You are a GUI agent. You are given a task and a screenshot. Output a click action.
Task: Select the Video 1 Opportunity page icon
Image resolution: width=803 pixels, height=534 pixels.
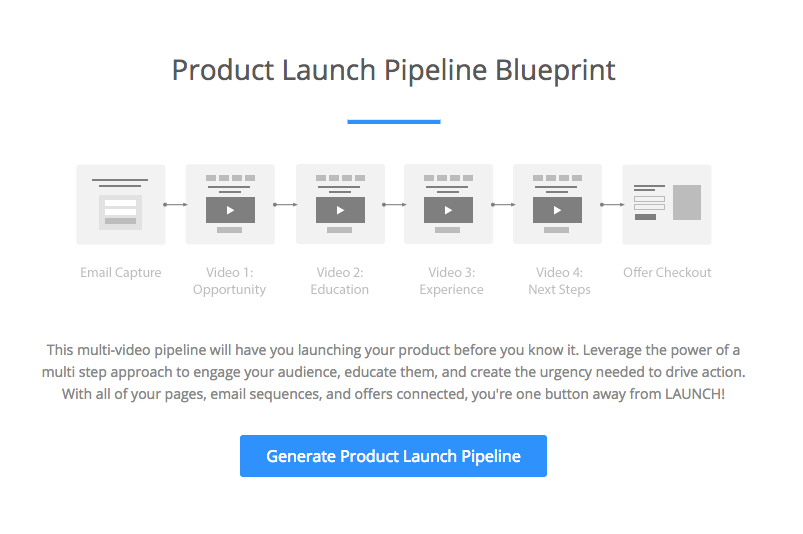pos(230,204)
